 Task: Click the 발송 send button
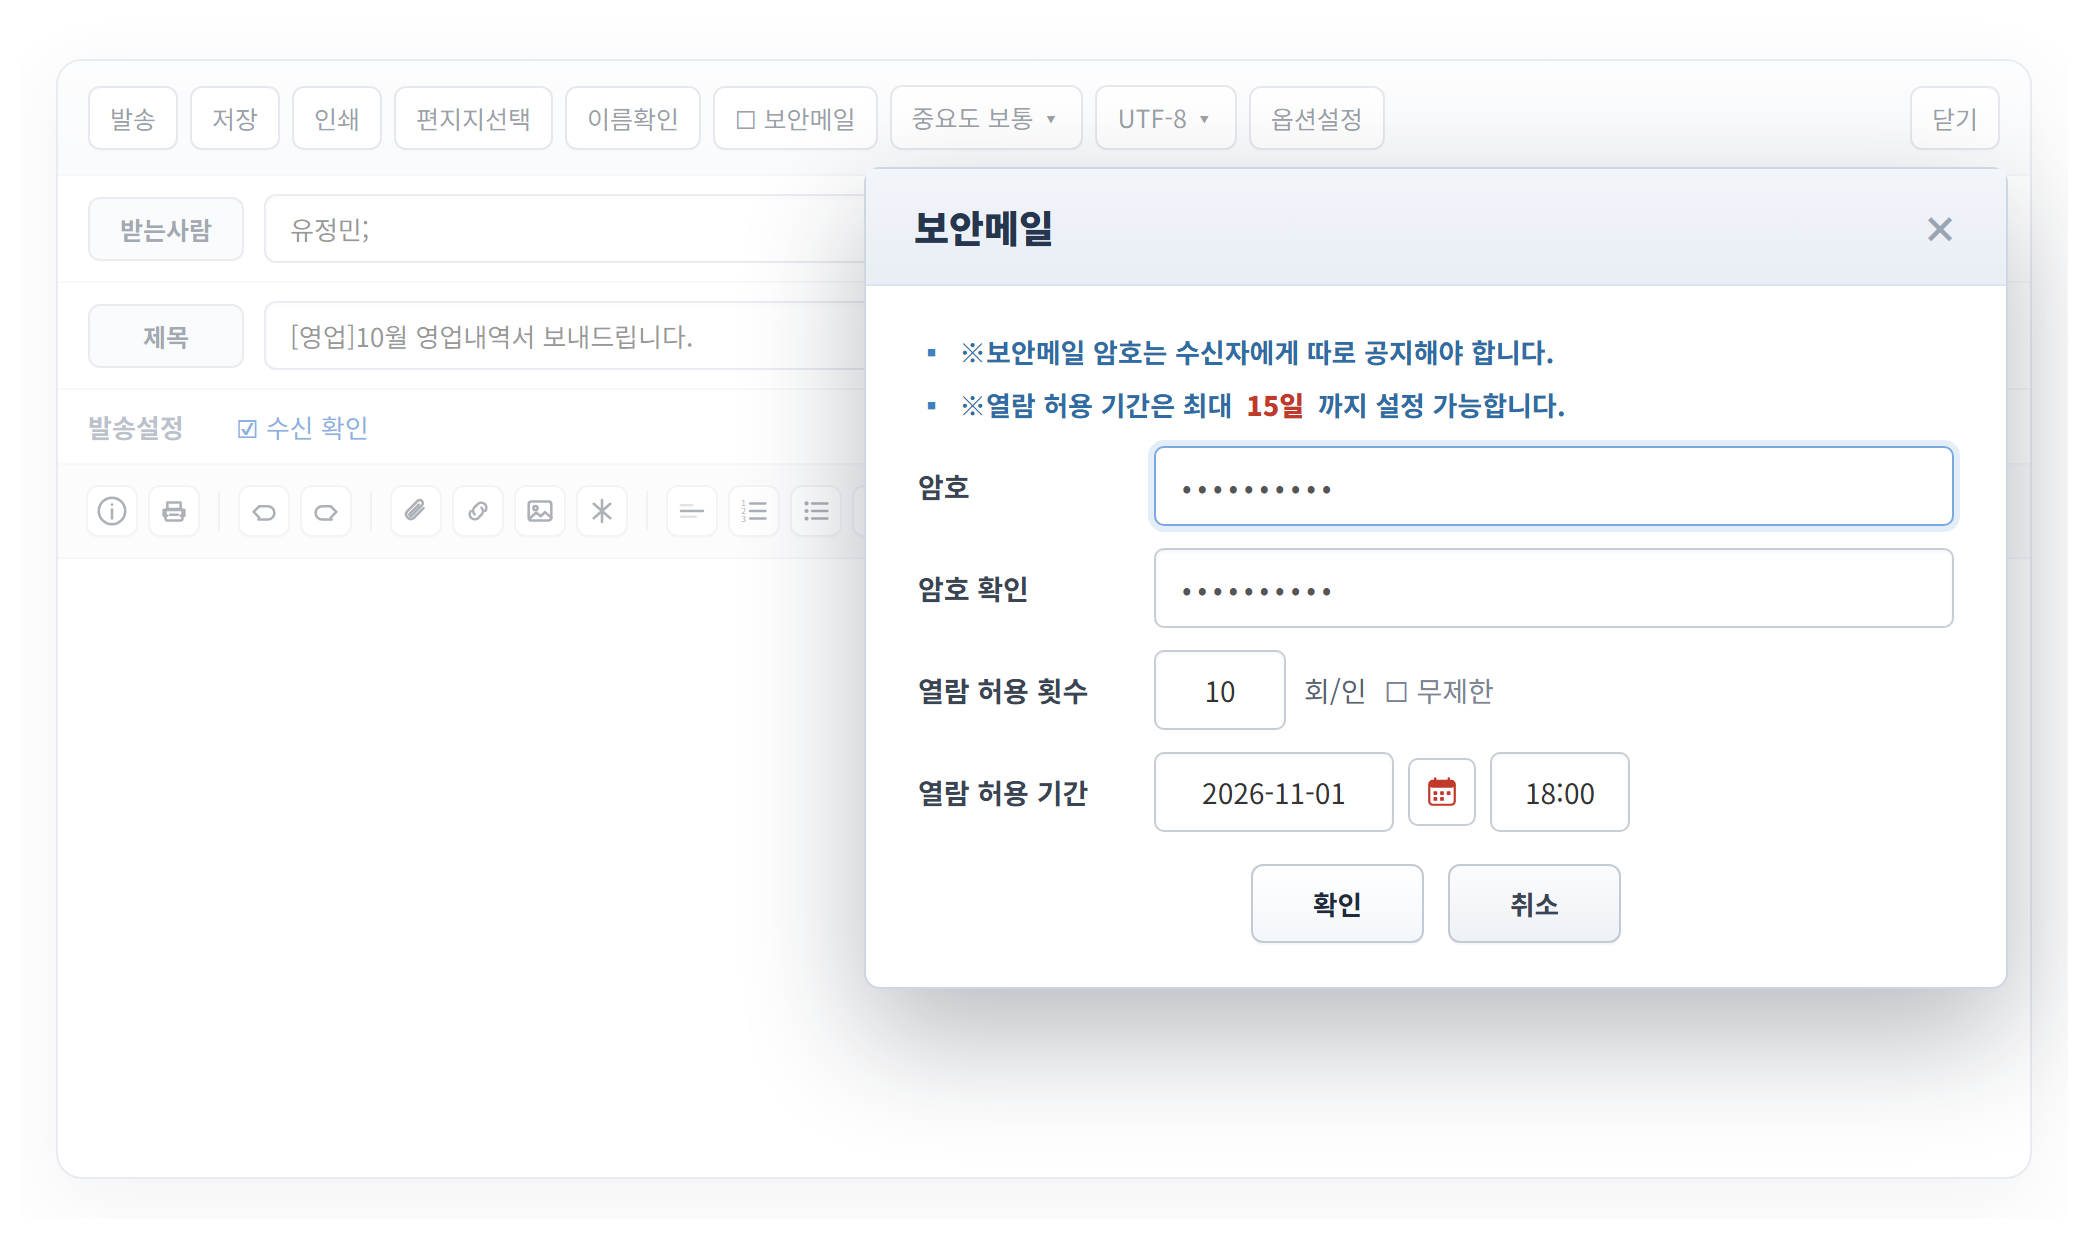coord(133,119)
